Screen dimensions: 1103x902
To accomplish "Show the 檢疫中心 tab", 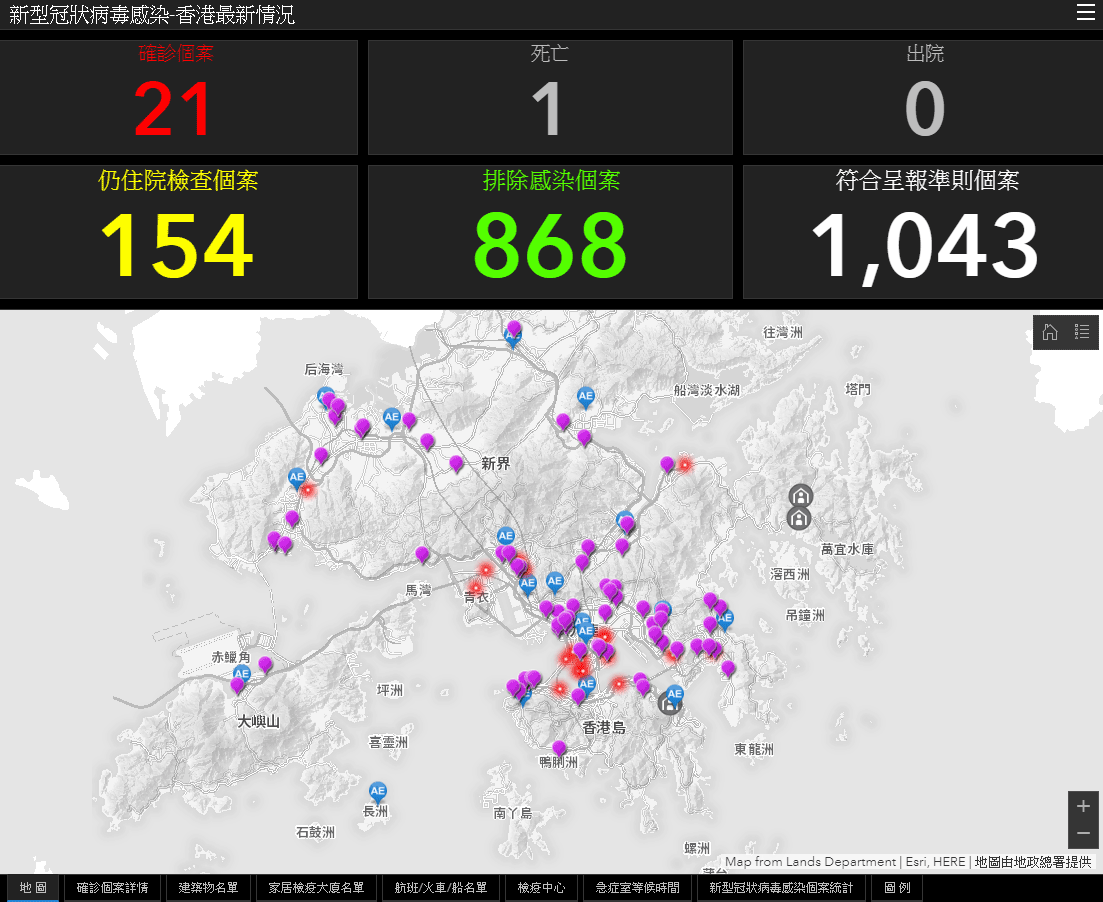I will pos(541,888).
